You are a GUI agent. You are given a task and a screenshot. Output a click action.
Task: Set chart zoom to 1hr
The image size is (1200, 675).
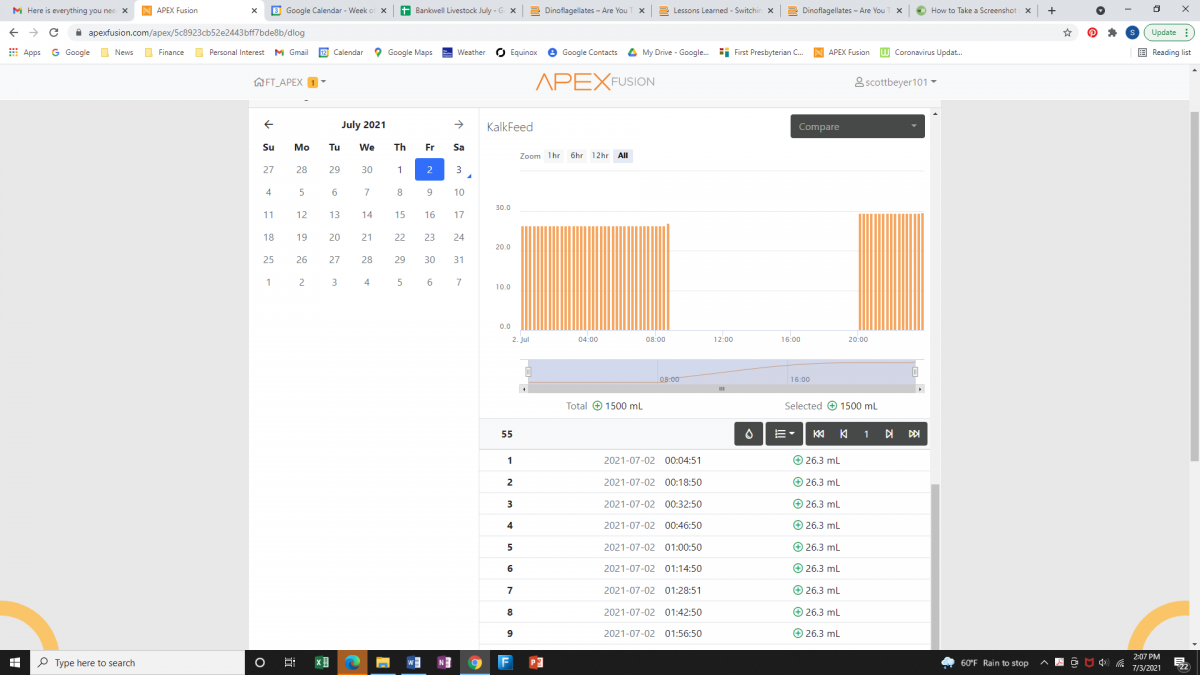[554, 156]
